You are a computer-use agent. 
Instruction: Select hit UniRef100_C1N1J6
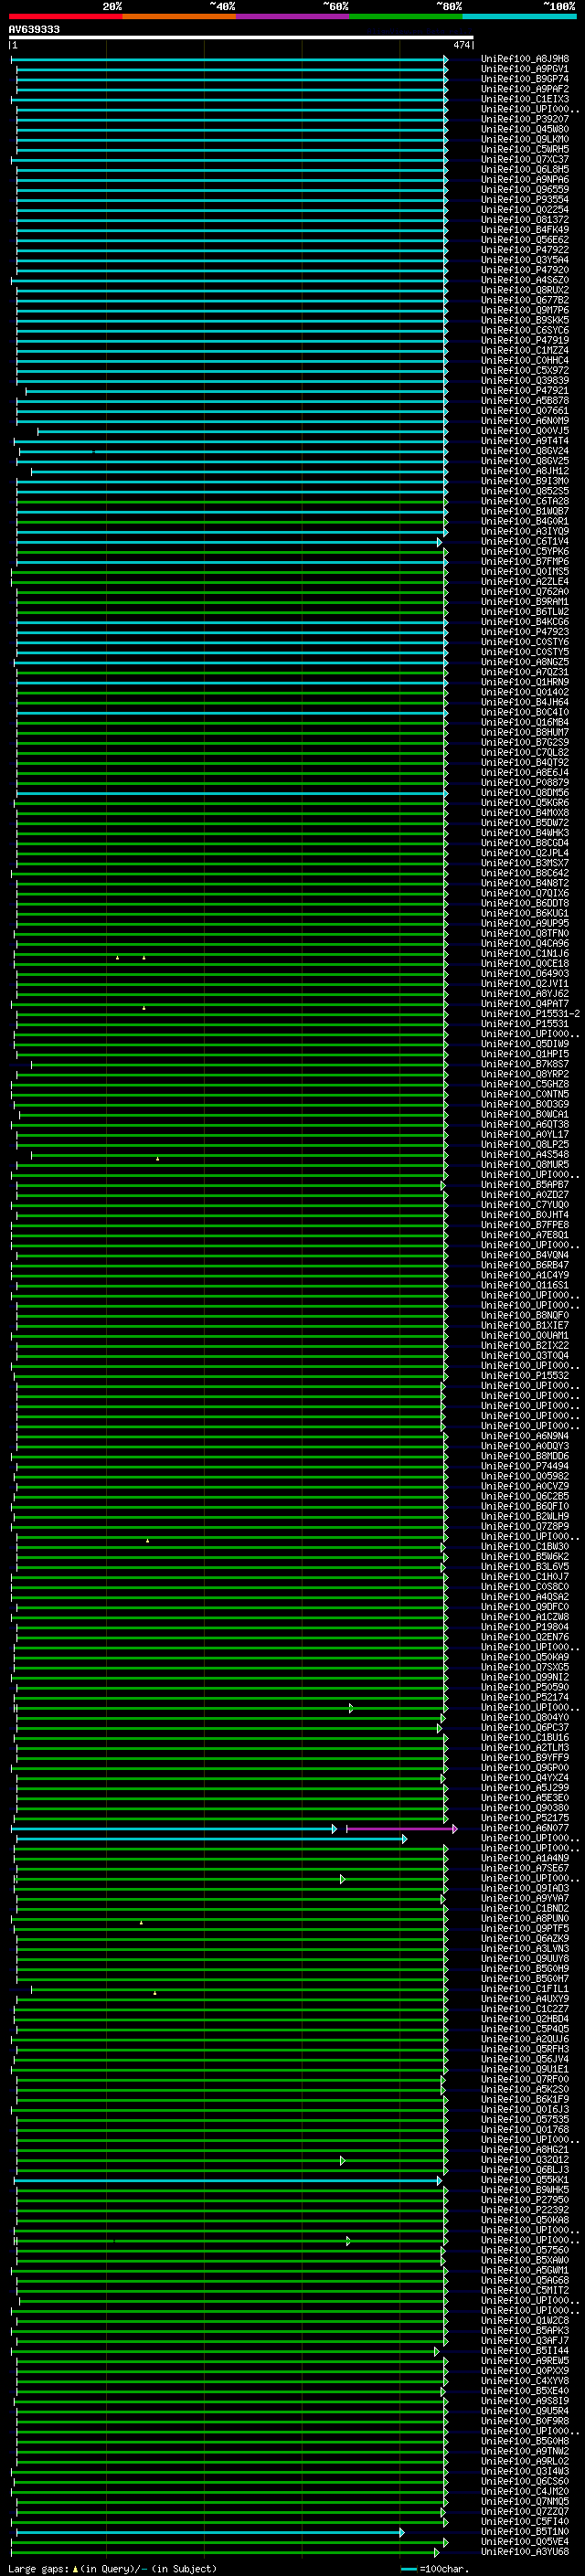pyautogui.click(x=525, y=954)
